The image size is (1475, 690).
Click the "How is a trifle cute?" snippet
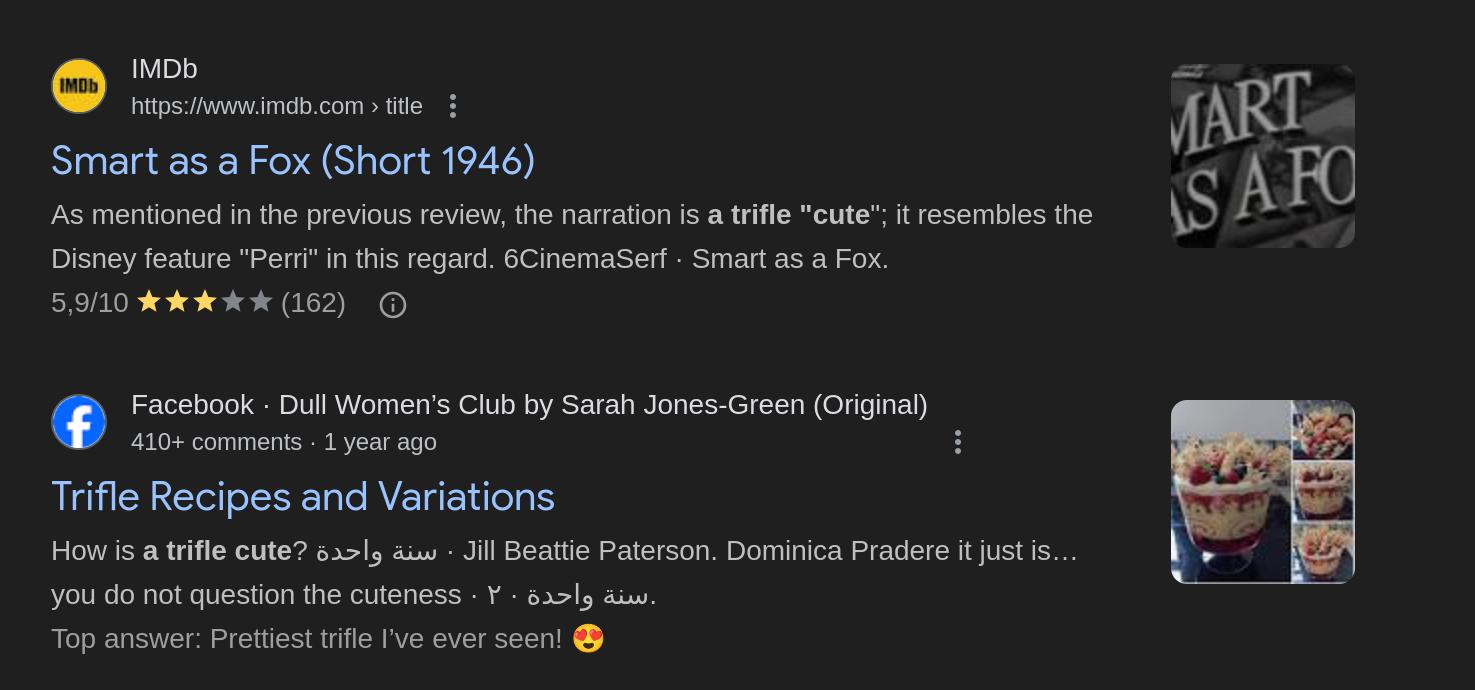coord(563,572)
